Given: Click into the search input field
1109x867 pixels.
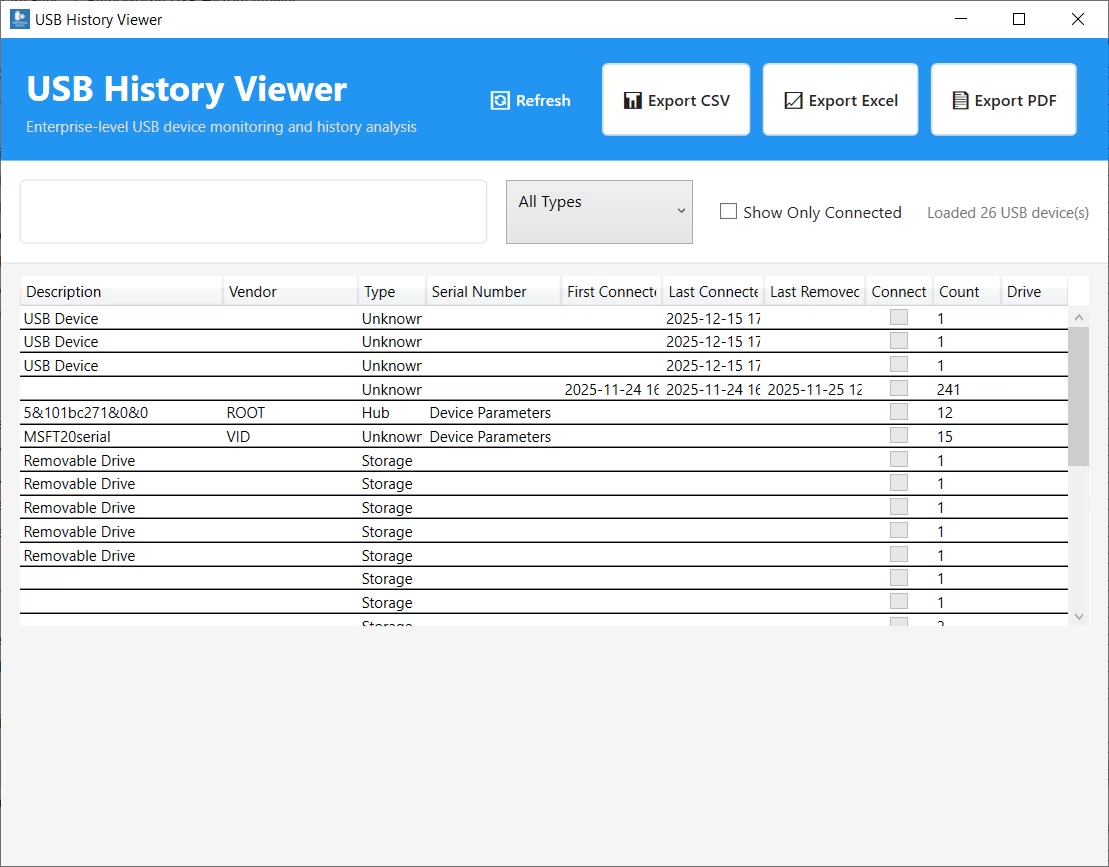Looking at the screenshot, I should pyautogui.click(x=253, y=211).
